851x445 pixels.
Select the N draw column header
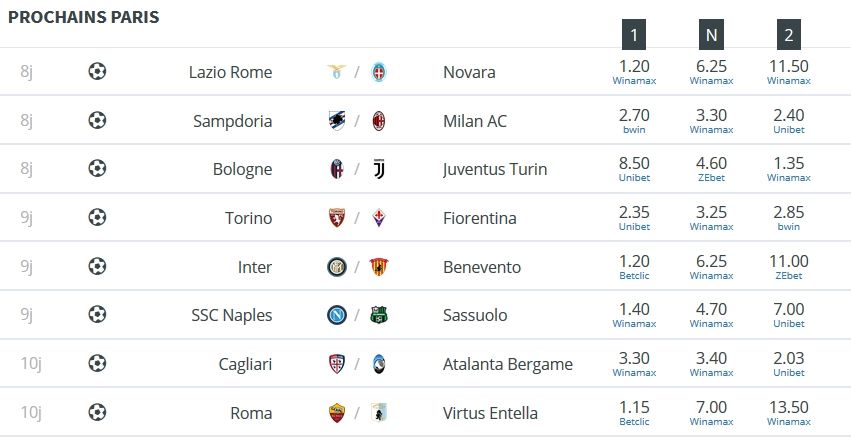(x=712, y=35)
